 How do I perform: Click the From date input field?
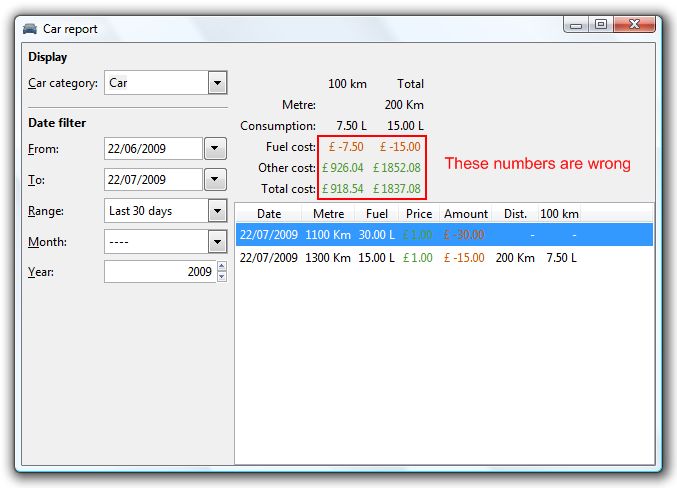pos(152,149)
